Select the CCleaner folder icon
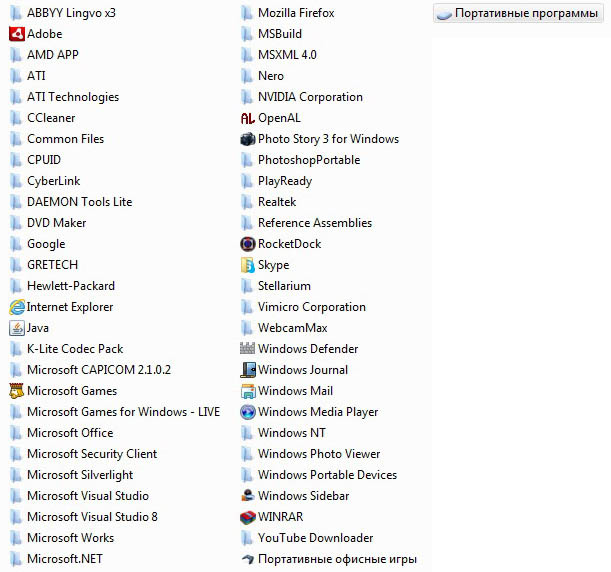Viewport: 611px width, 572px height. (x=16, y=118)
